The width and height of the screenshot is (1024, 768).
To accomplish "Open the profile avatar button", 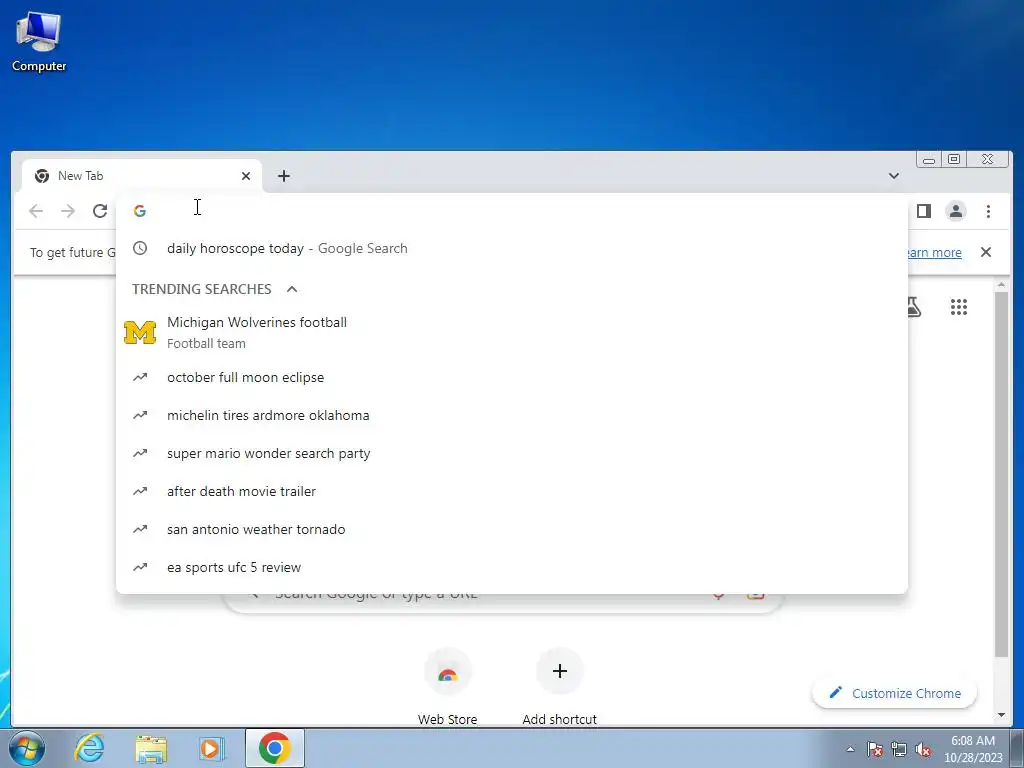I will click(956, 211).
